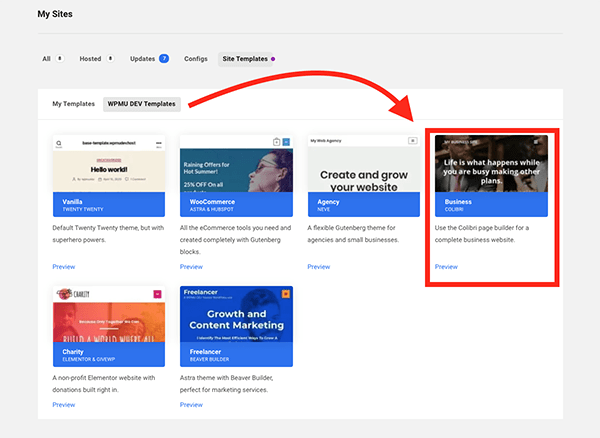Click the search icon in Vanilla thumbnail

[x=59, y=144]
